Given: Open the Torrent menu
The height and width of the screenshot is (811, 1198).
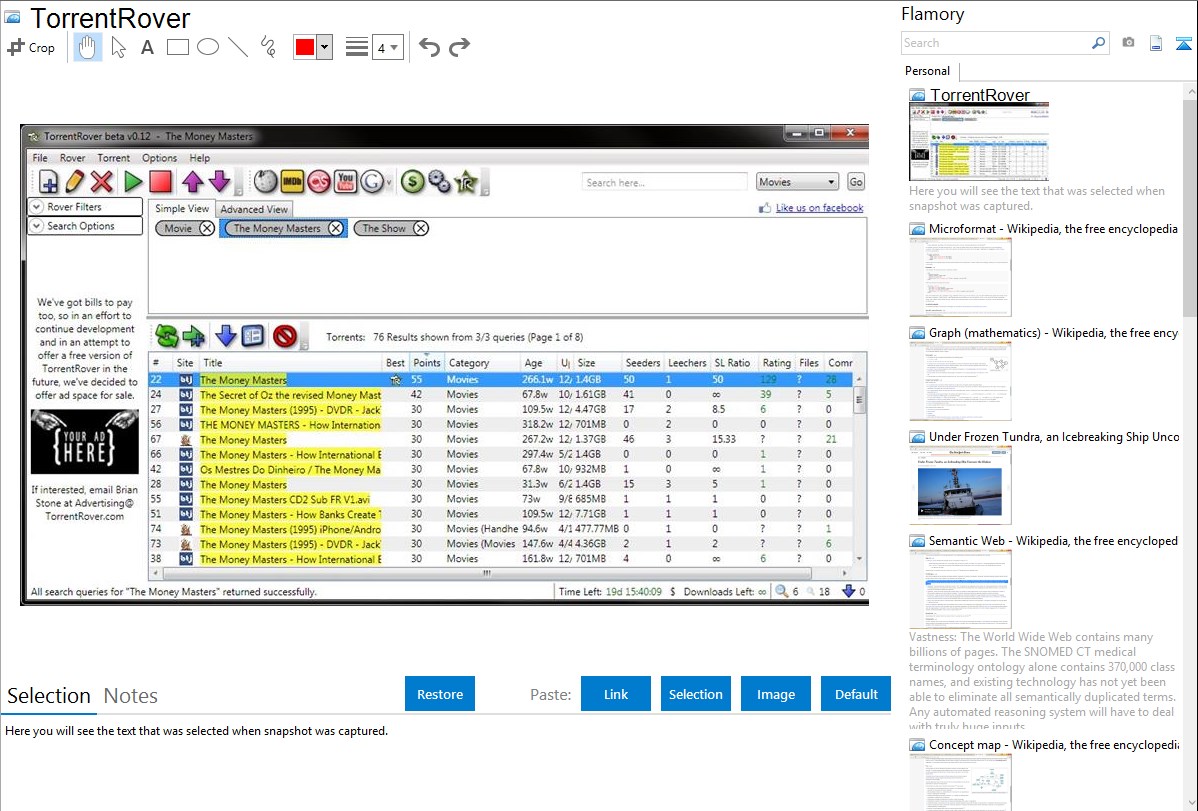Looking at the screenshot, I should pos(113,158).
